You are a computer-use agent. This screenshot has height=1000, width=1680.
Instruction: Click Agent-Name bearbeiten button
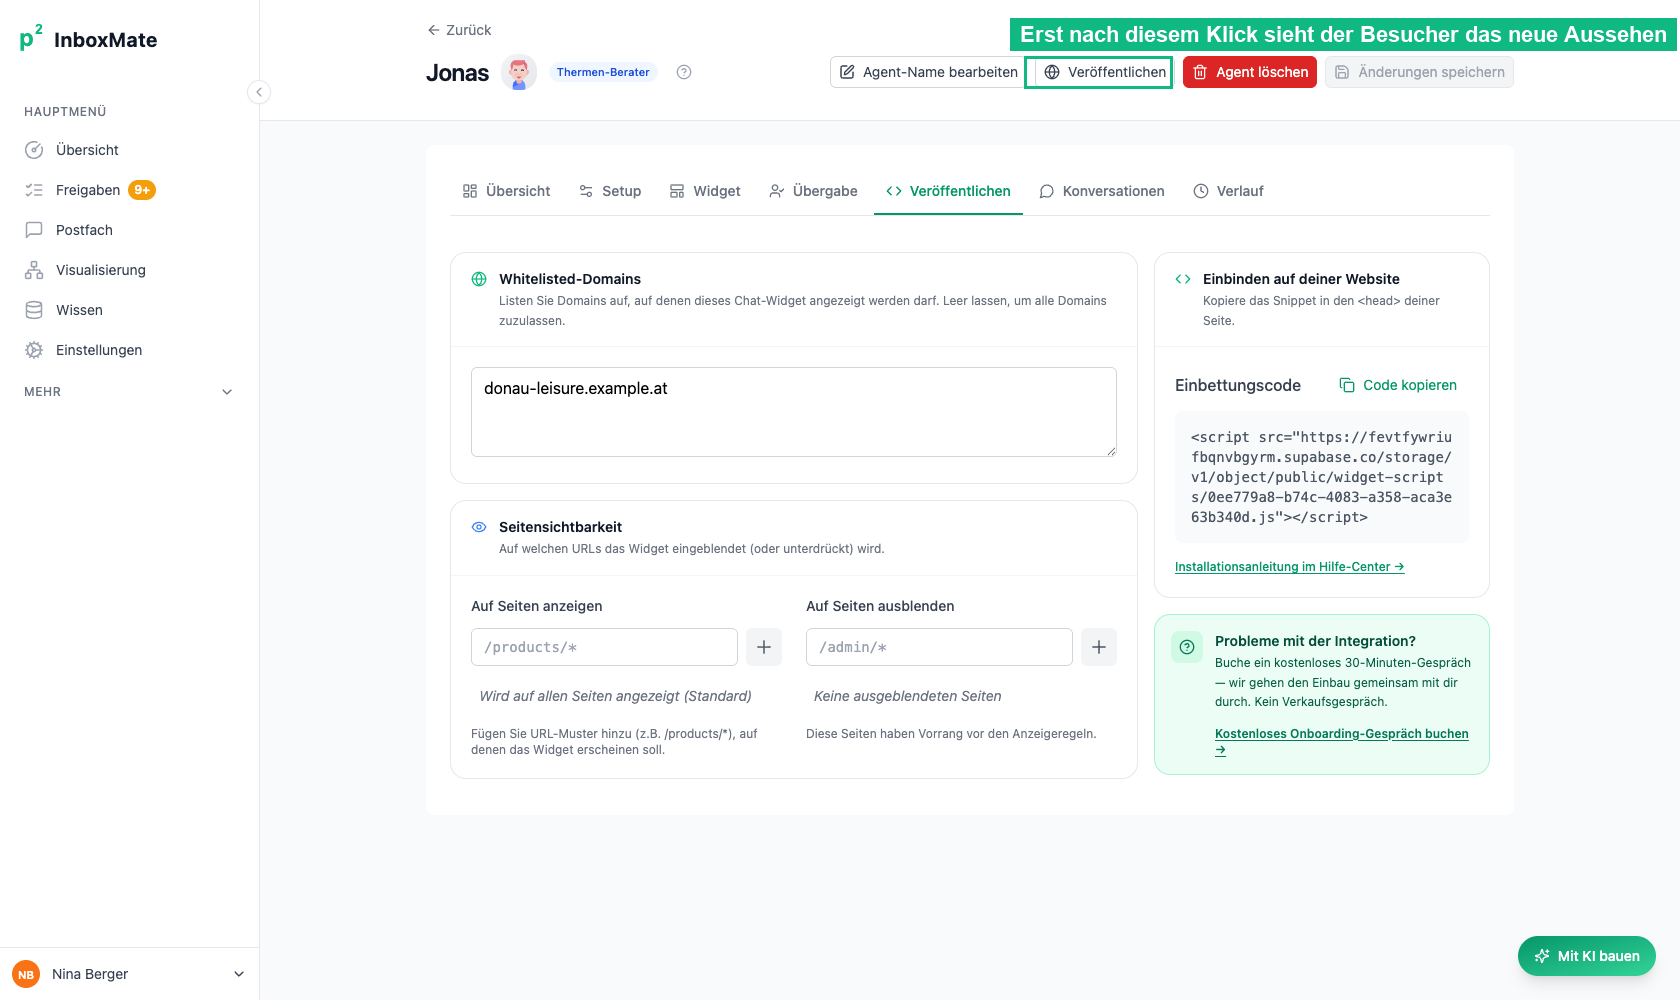tap(928, 72)
